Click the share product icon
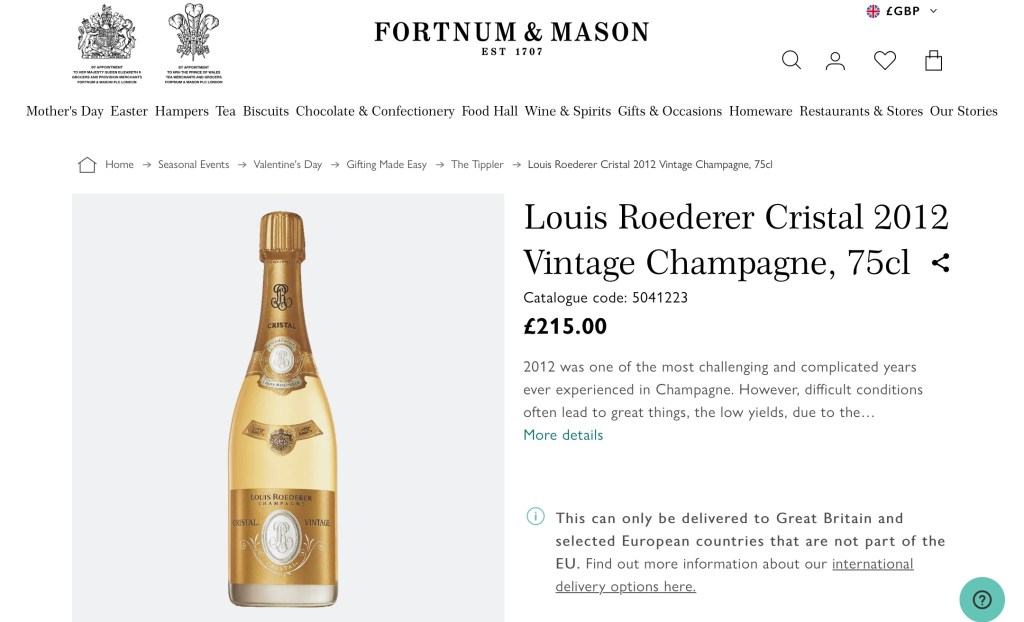Screen dimensions: 1024x622 [x=940, y=263]
